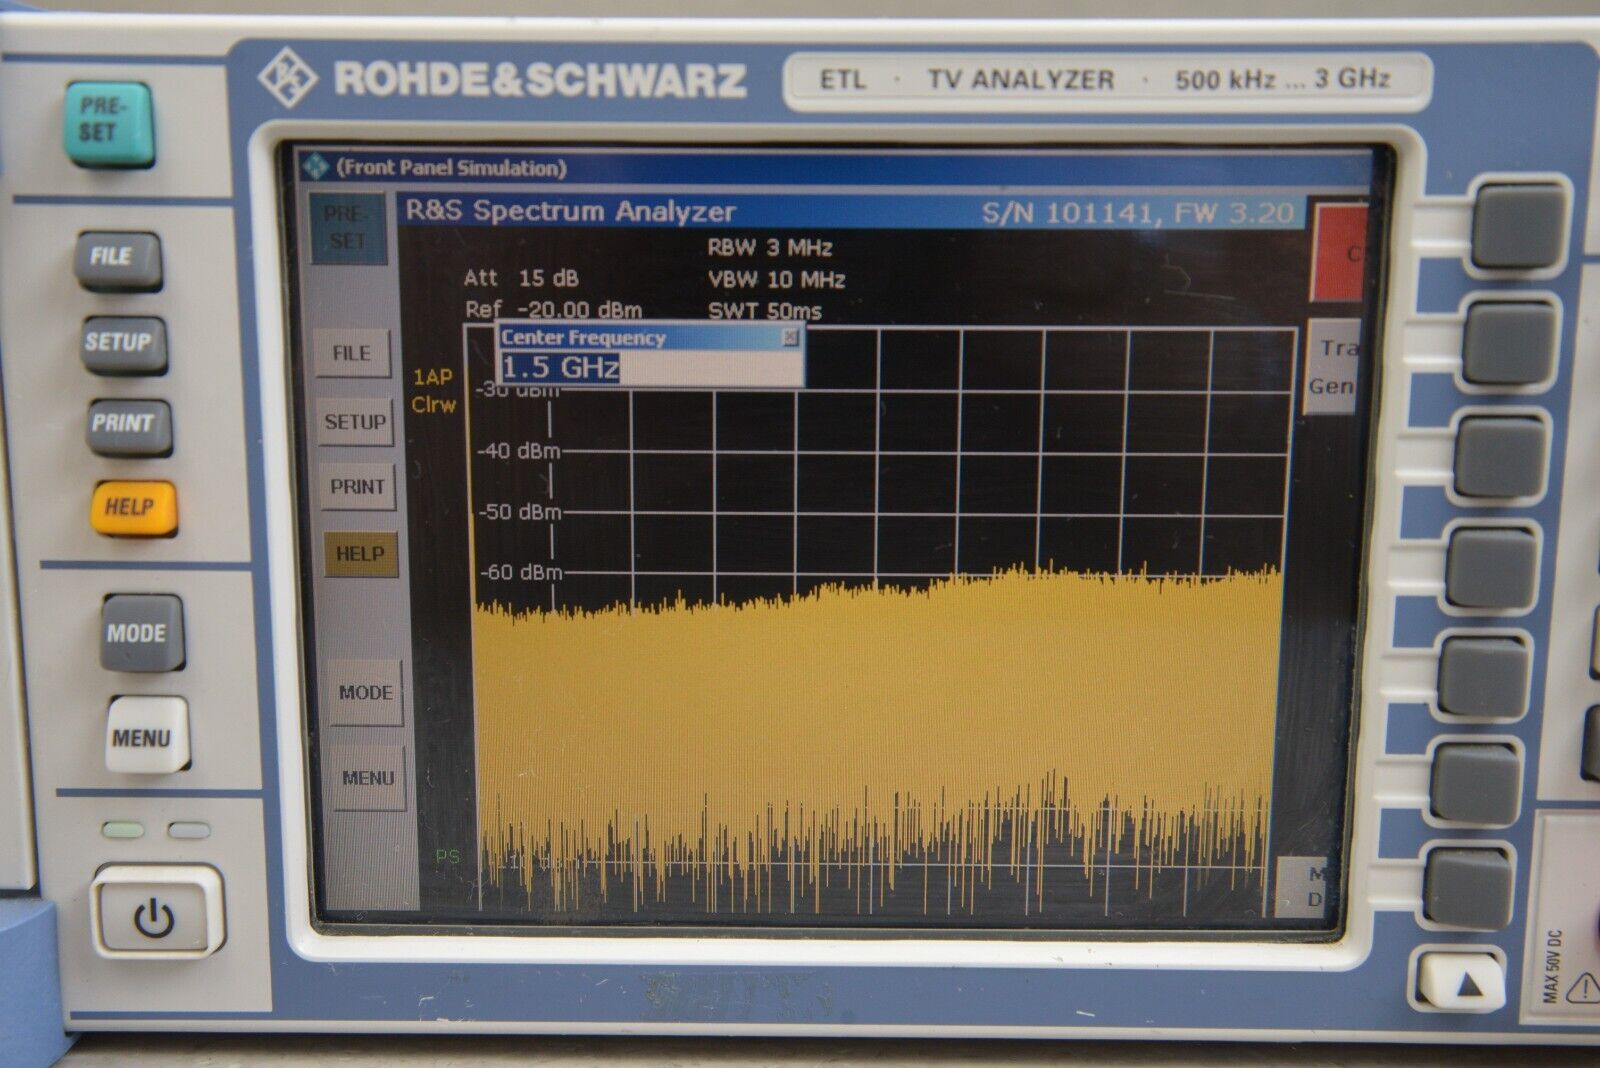
Task: Push the white up-arrow key
Action: (1461, 981)
